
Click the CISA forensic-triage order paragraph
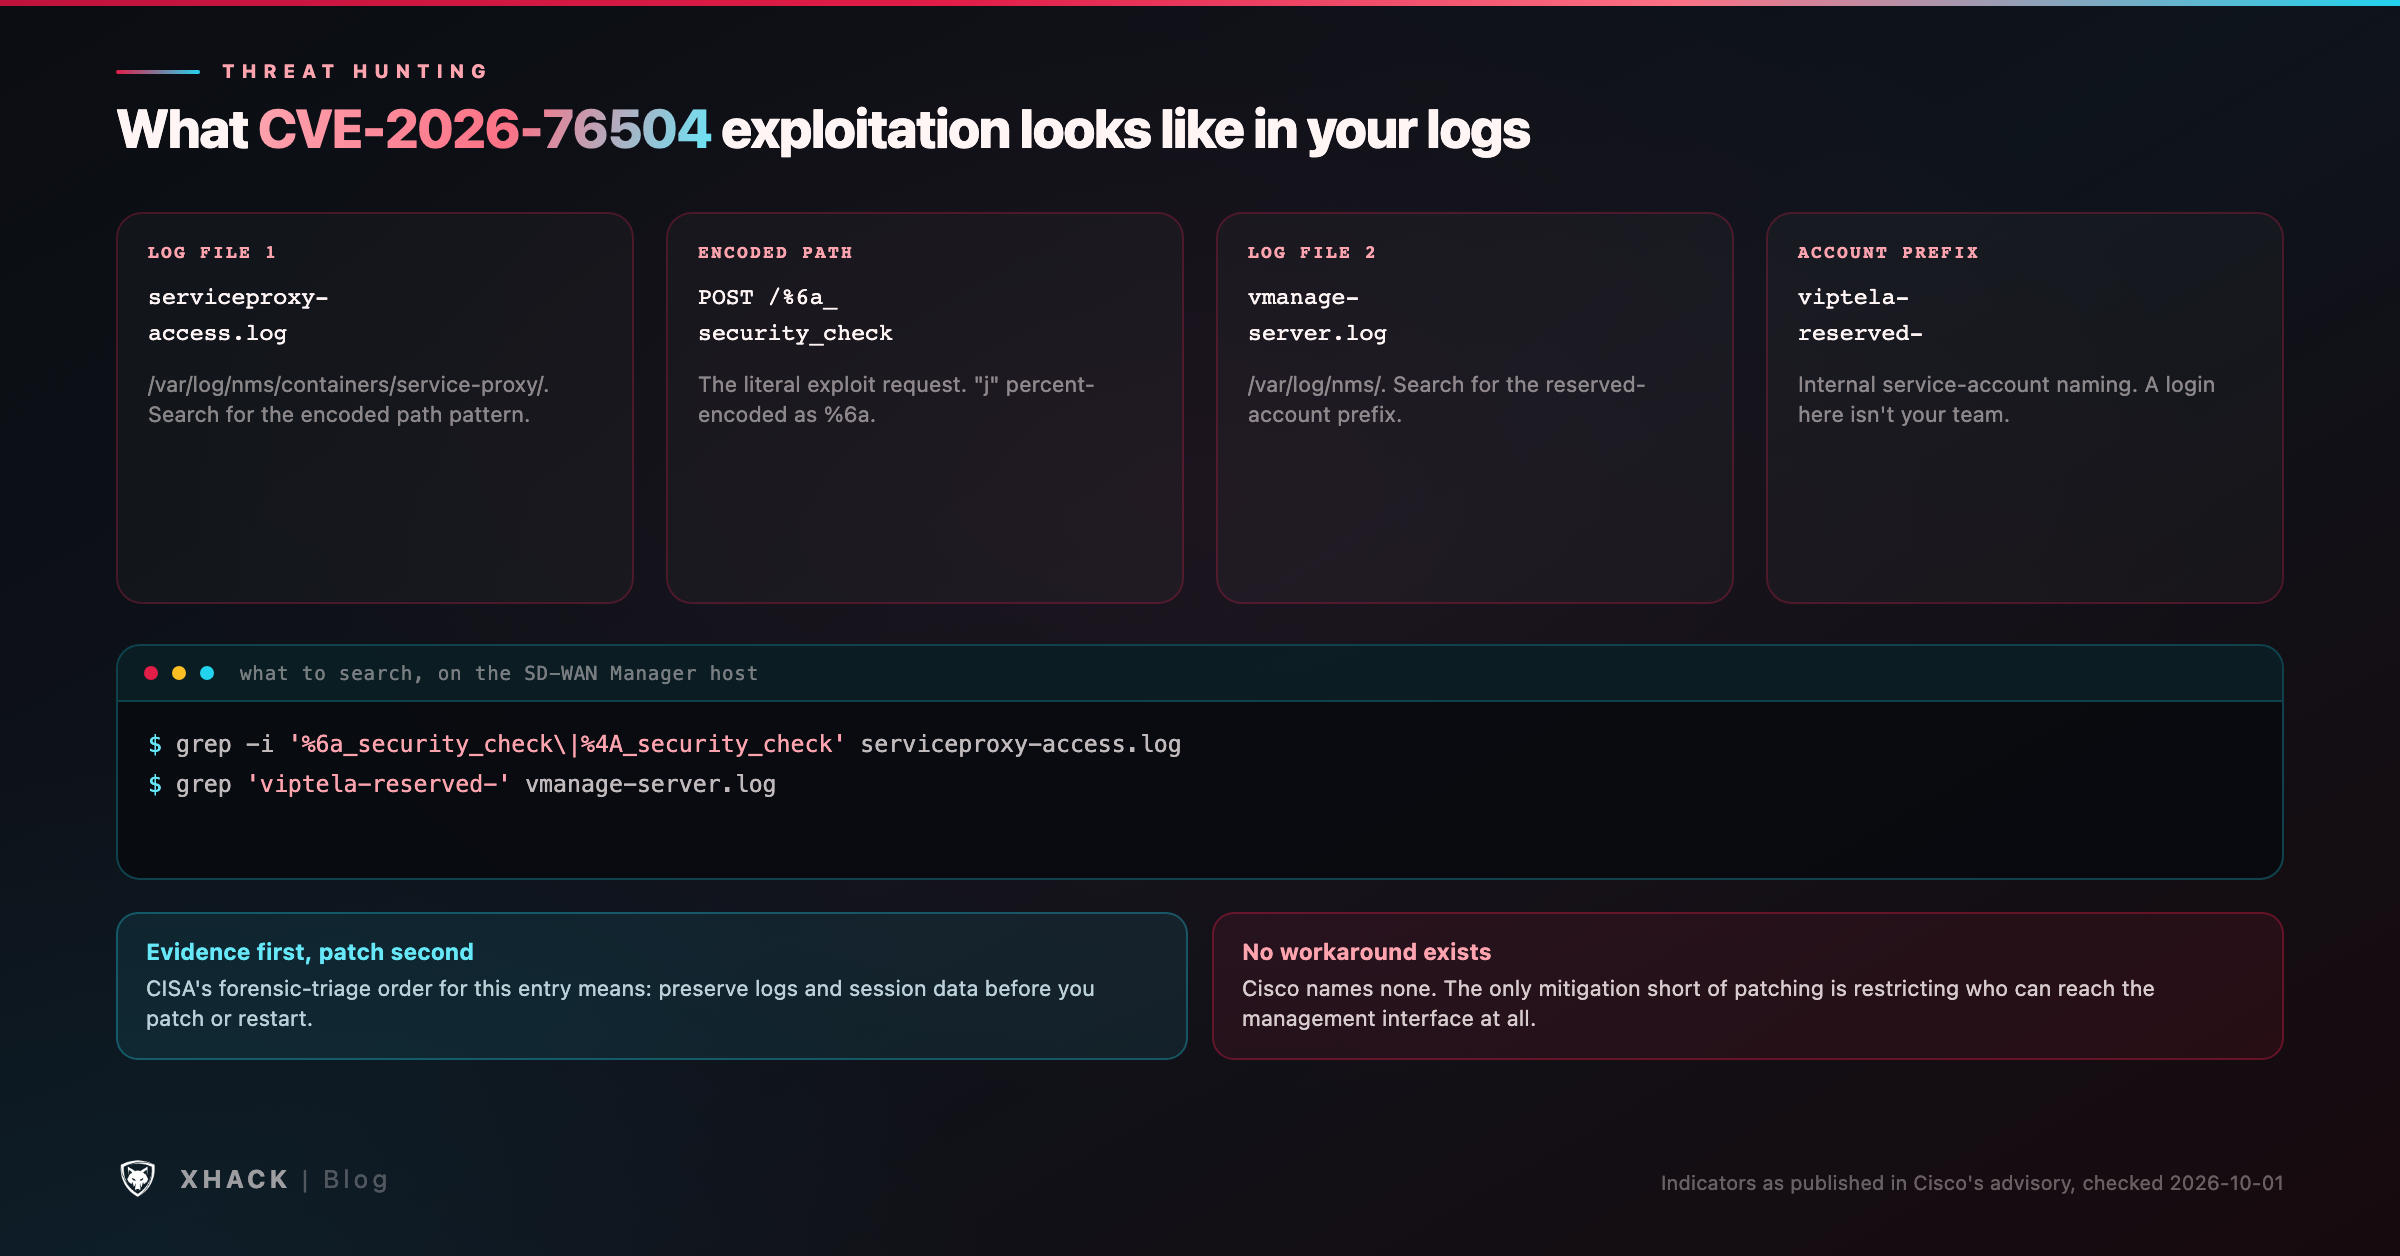pyautogui.click(x=620, y=1003)
